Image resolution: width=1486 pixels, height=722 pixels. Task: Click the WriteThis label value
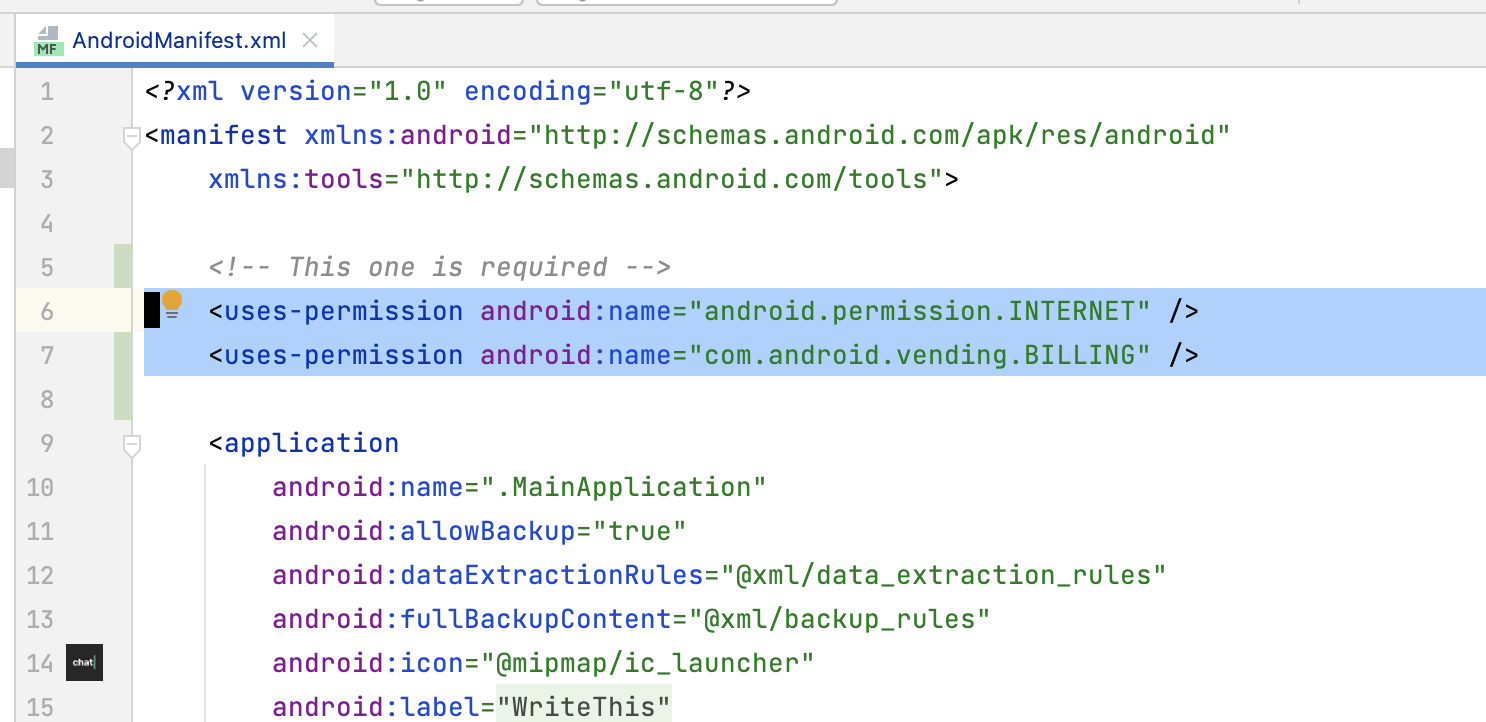[583, 707]
